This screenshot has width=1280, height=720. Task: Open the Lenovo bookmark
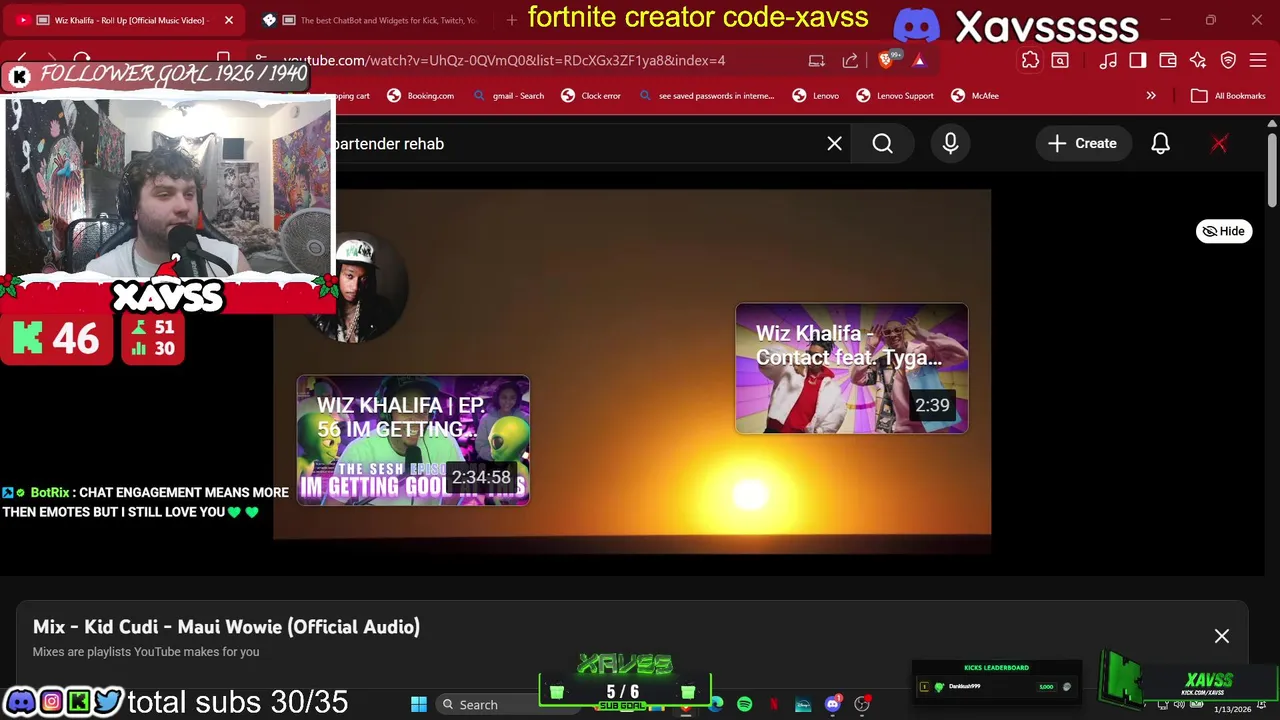click(816, 96)
